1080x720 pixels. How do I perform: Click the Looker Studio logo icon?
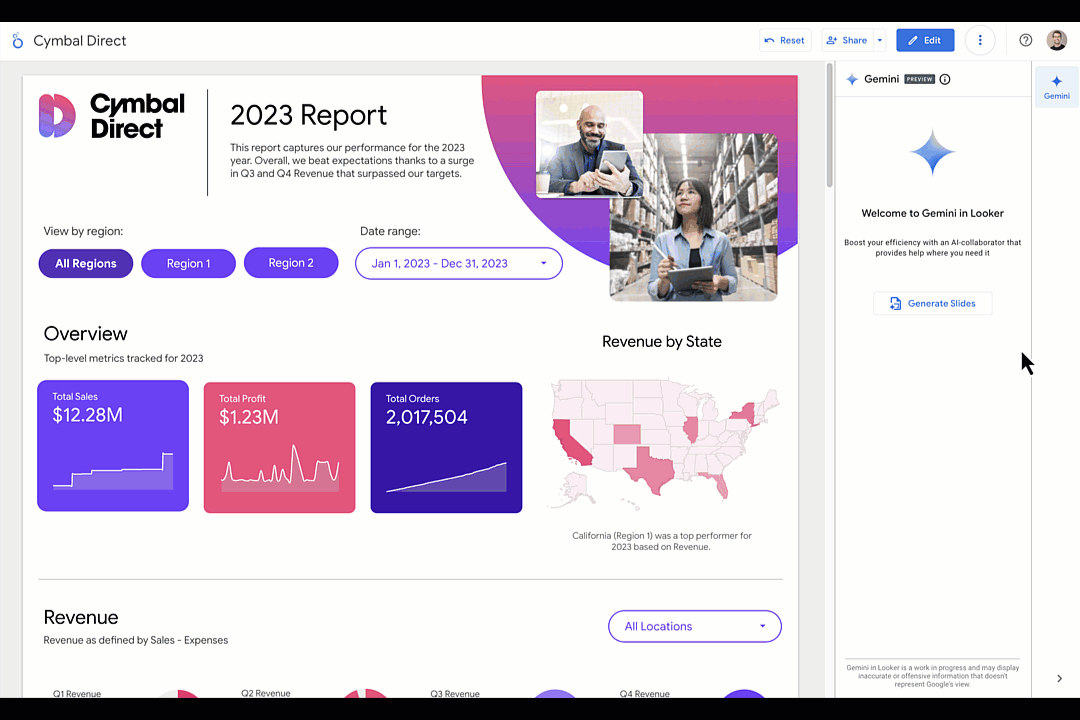(18, 41)
